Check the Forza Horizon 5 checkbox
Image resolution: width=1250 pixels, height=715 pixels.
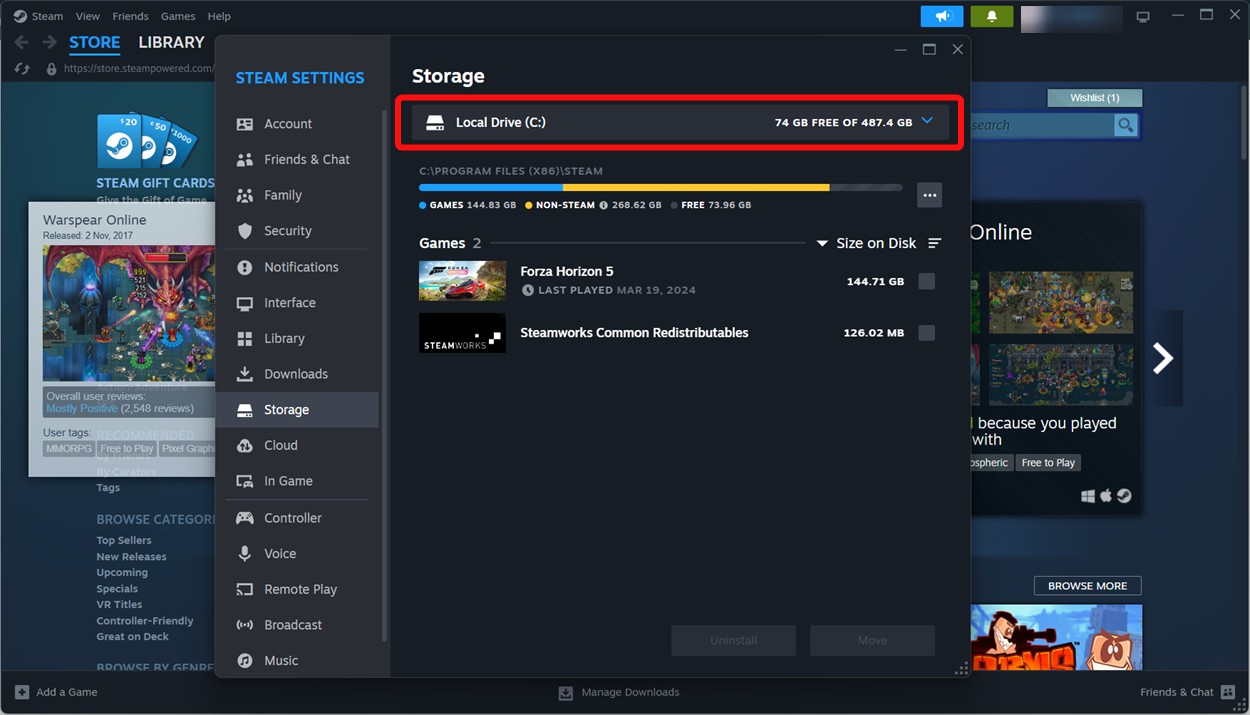coord(926,281)
